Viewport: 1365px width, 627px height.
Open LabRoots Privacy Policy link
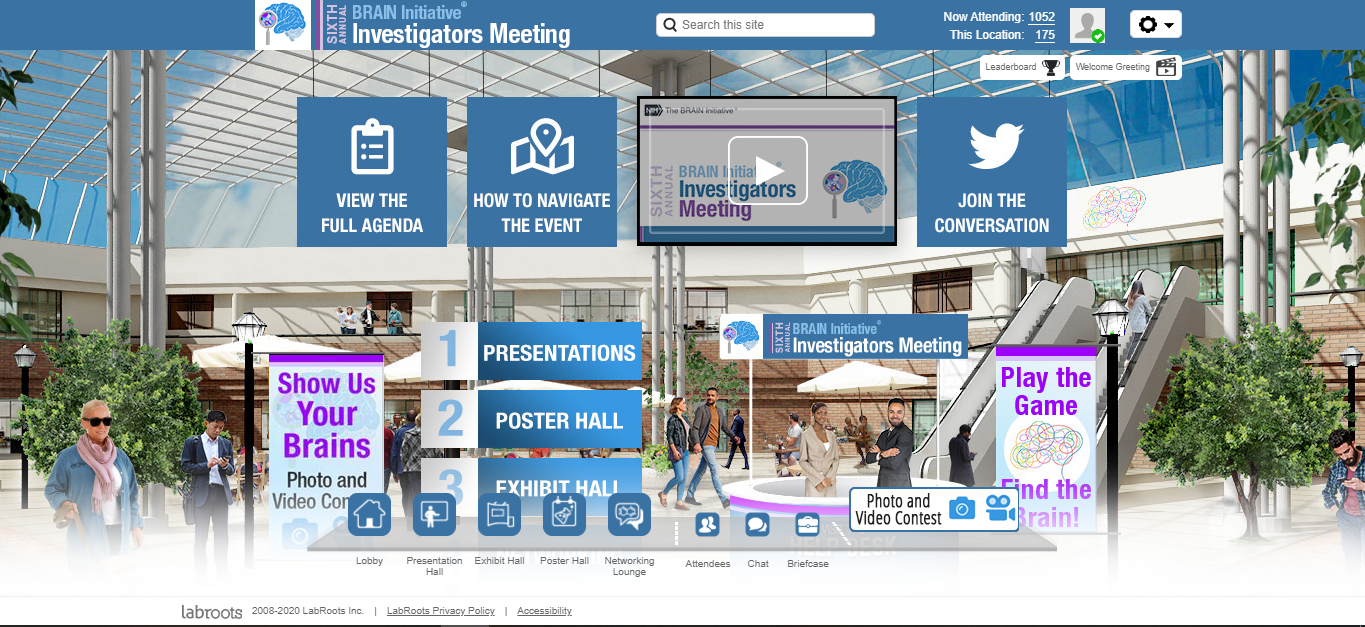pos(441,610)
